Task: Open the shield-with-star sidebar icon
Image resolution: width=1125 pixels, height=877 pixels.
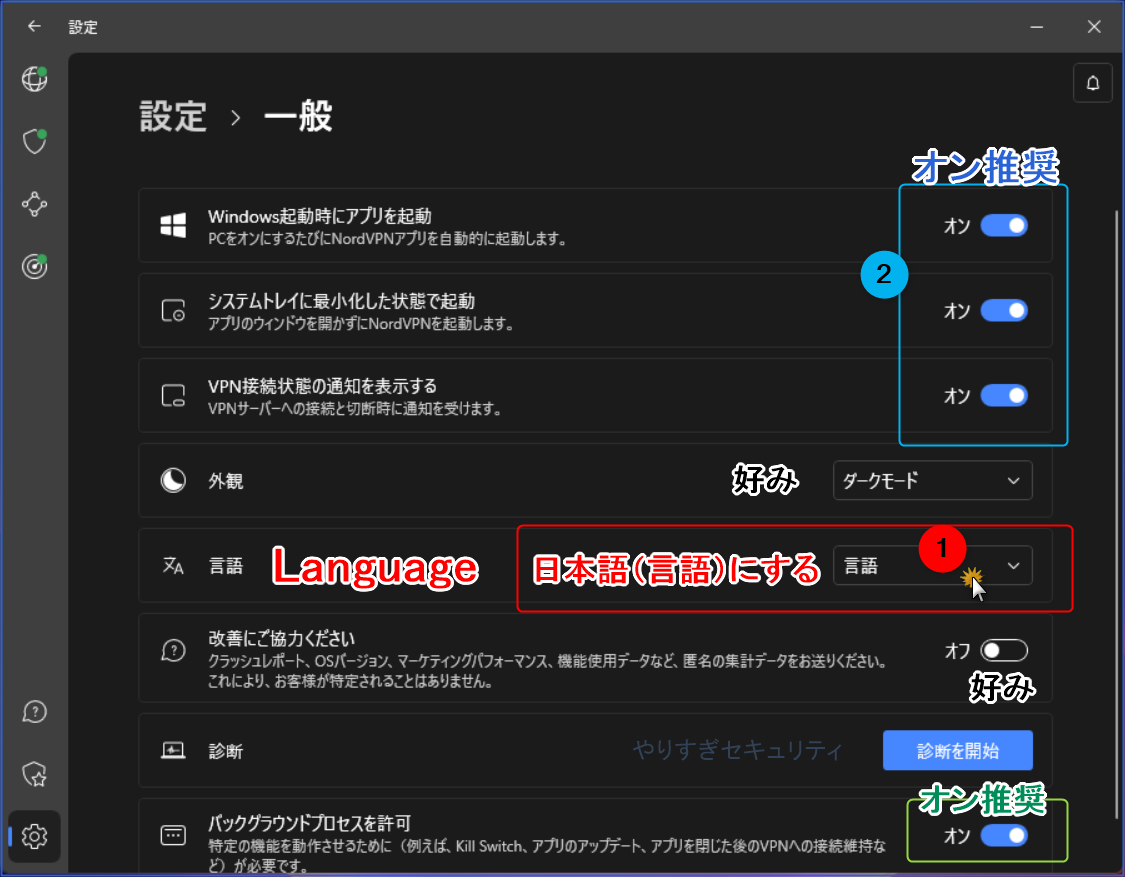Action: (x=34, y=774)
